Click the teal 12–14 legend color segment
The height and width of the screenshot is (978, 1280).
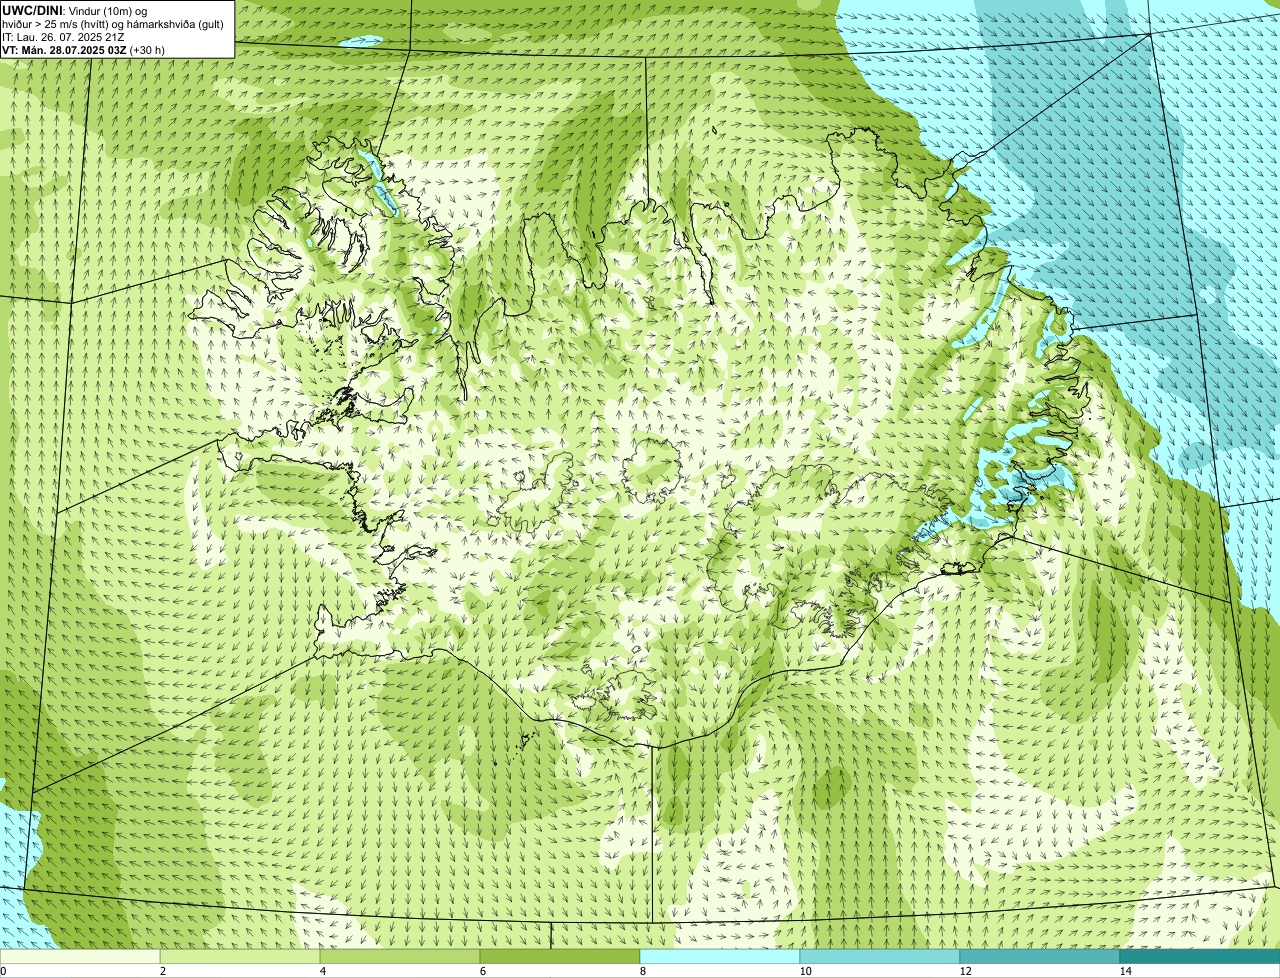pyautogui.click(x=1040, y=956)
